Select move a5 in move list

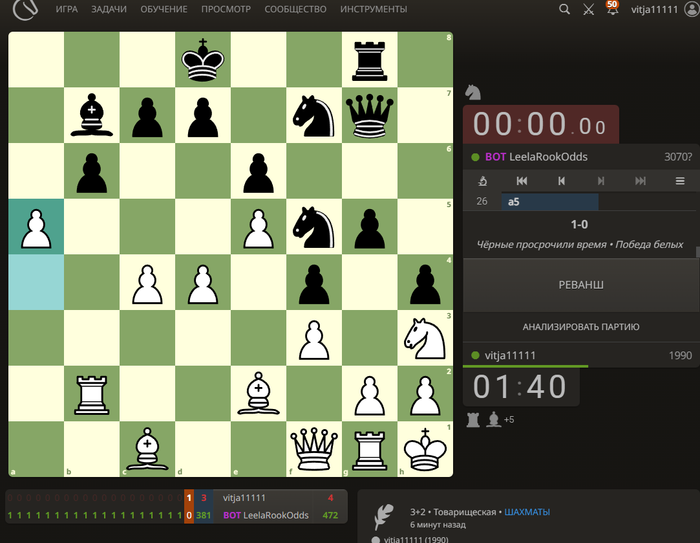tap(550, 202)
